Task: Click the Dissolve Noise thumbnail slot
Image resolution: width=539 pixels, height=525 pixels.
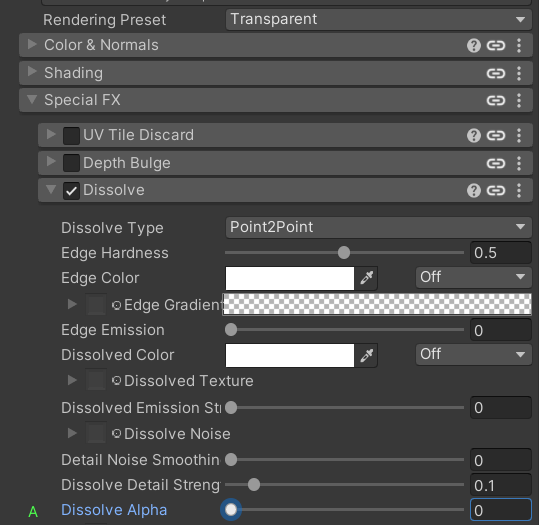Action: 96,433
